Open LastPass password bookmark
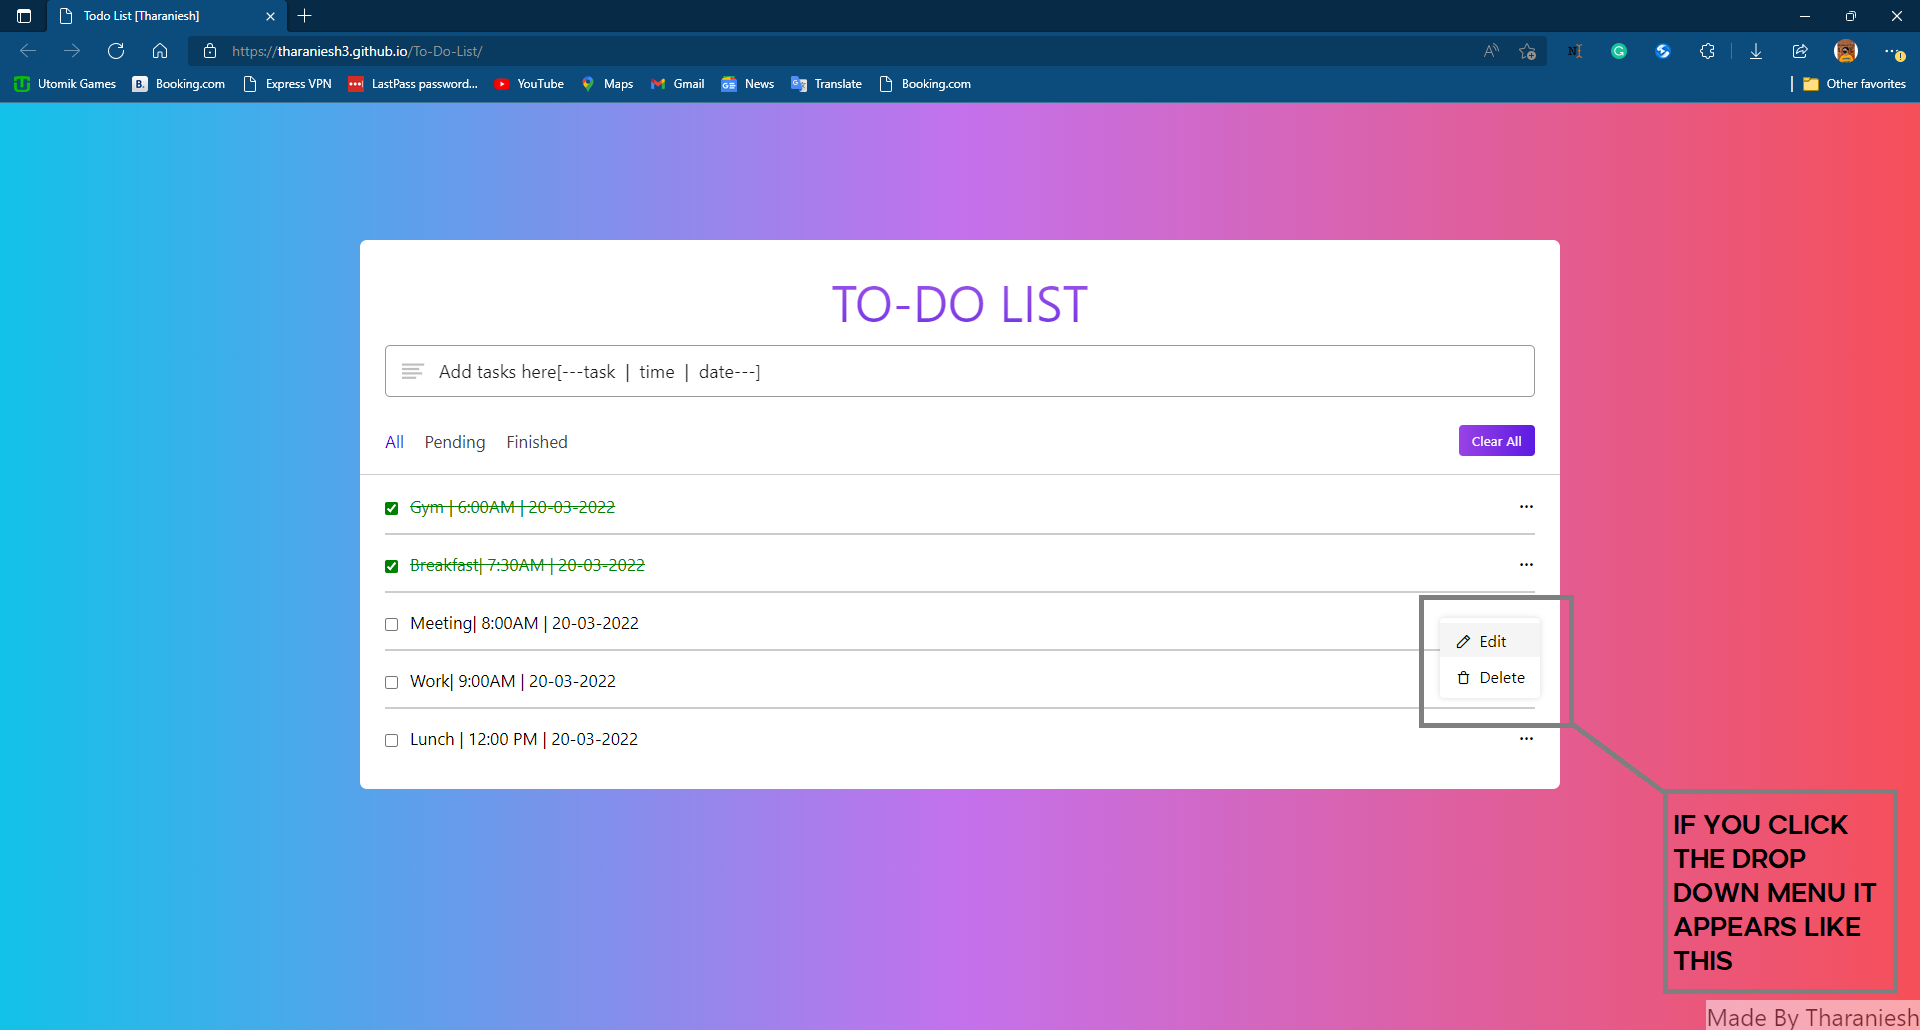The height and width of the screenshot is (1030, 1920). tap(413, 84)
